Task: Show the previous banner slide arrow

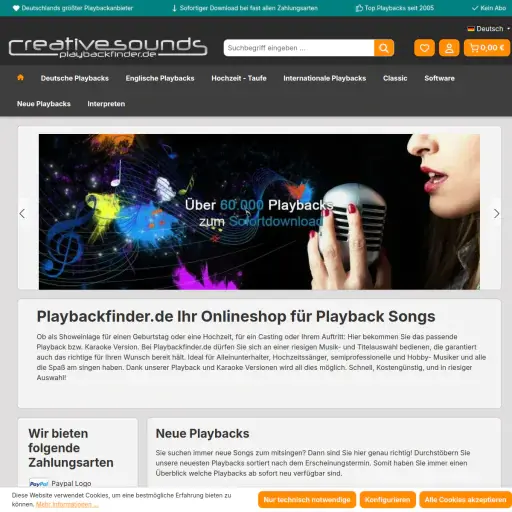Action: [22, 213]
